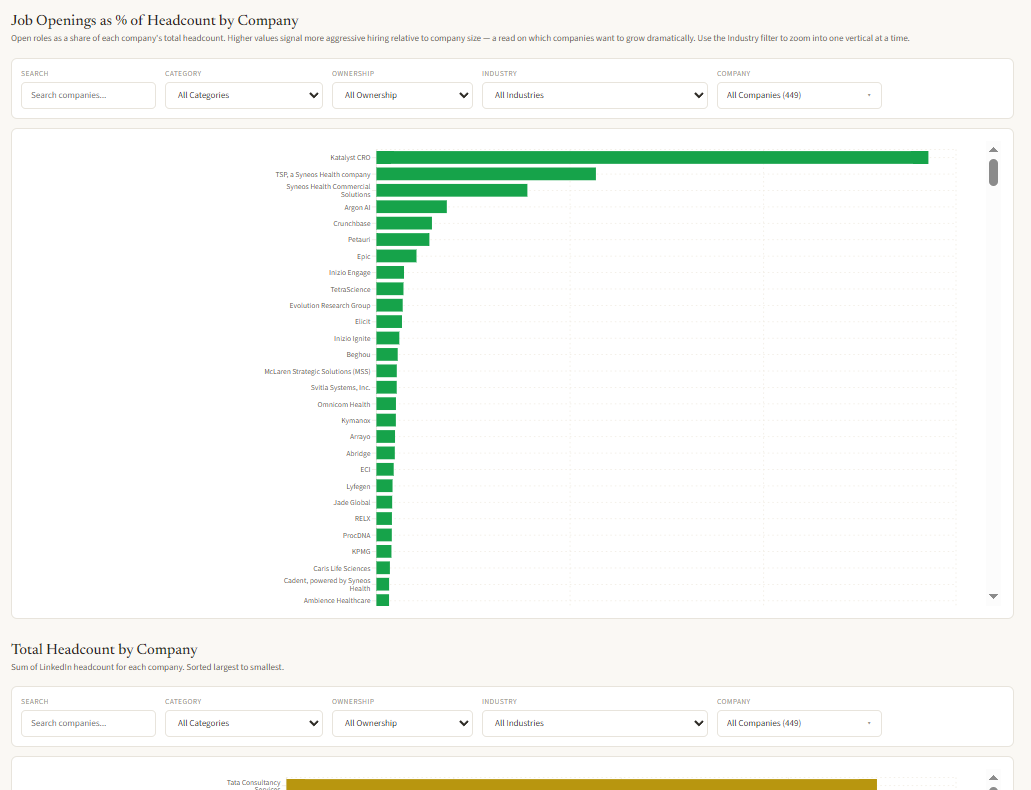Viewport: 1031px width, 790px height.
Task: Click the Ambience Healthcare label
Action: point(337,601)
